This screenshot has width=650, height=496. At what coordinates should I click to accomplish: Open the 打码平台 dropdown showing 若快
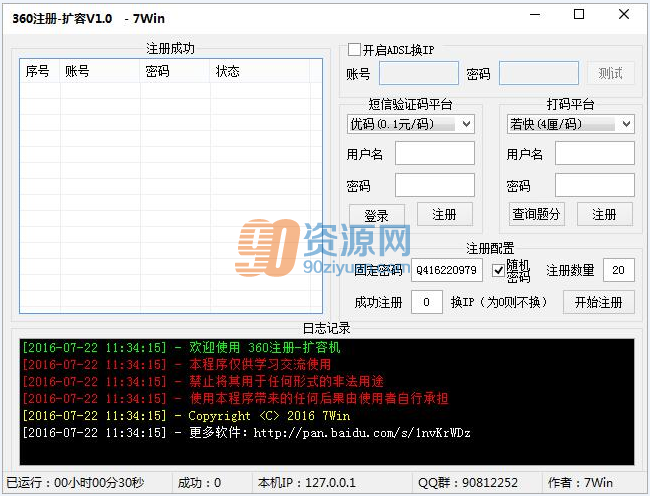click(x=570, y=124)
